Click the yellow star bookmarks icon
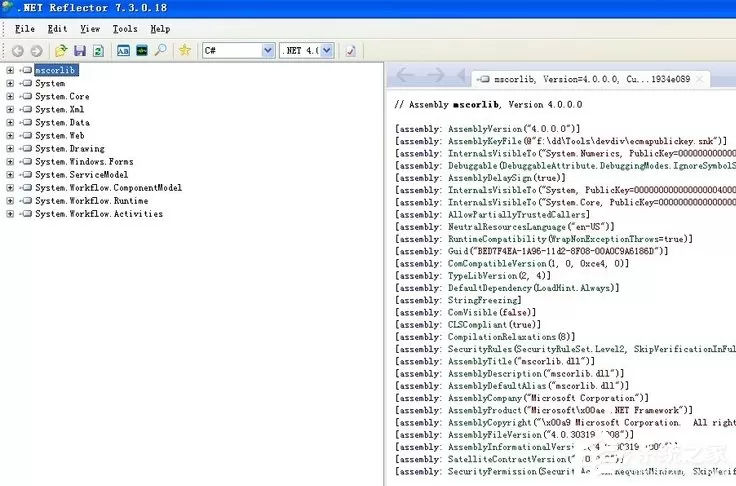This screenshot has width=736, height=486. click(184, 50)
